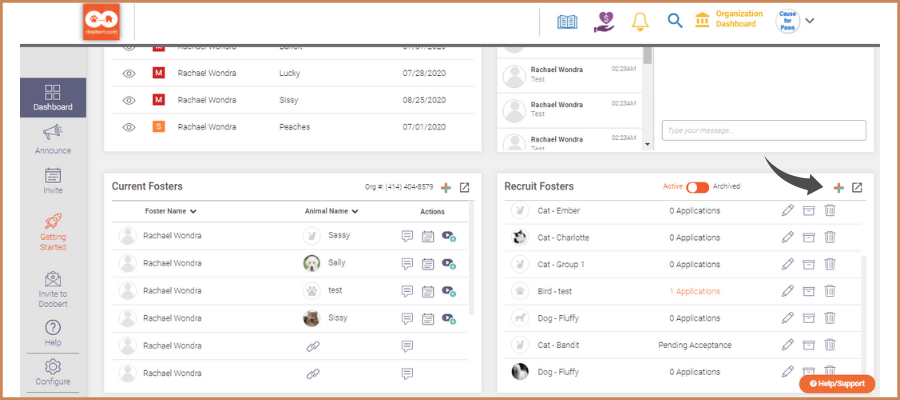The height and width of the screenshot is (400, 900).
Task: Open Invite to Doobert in sidebar
Action: 53,289
